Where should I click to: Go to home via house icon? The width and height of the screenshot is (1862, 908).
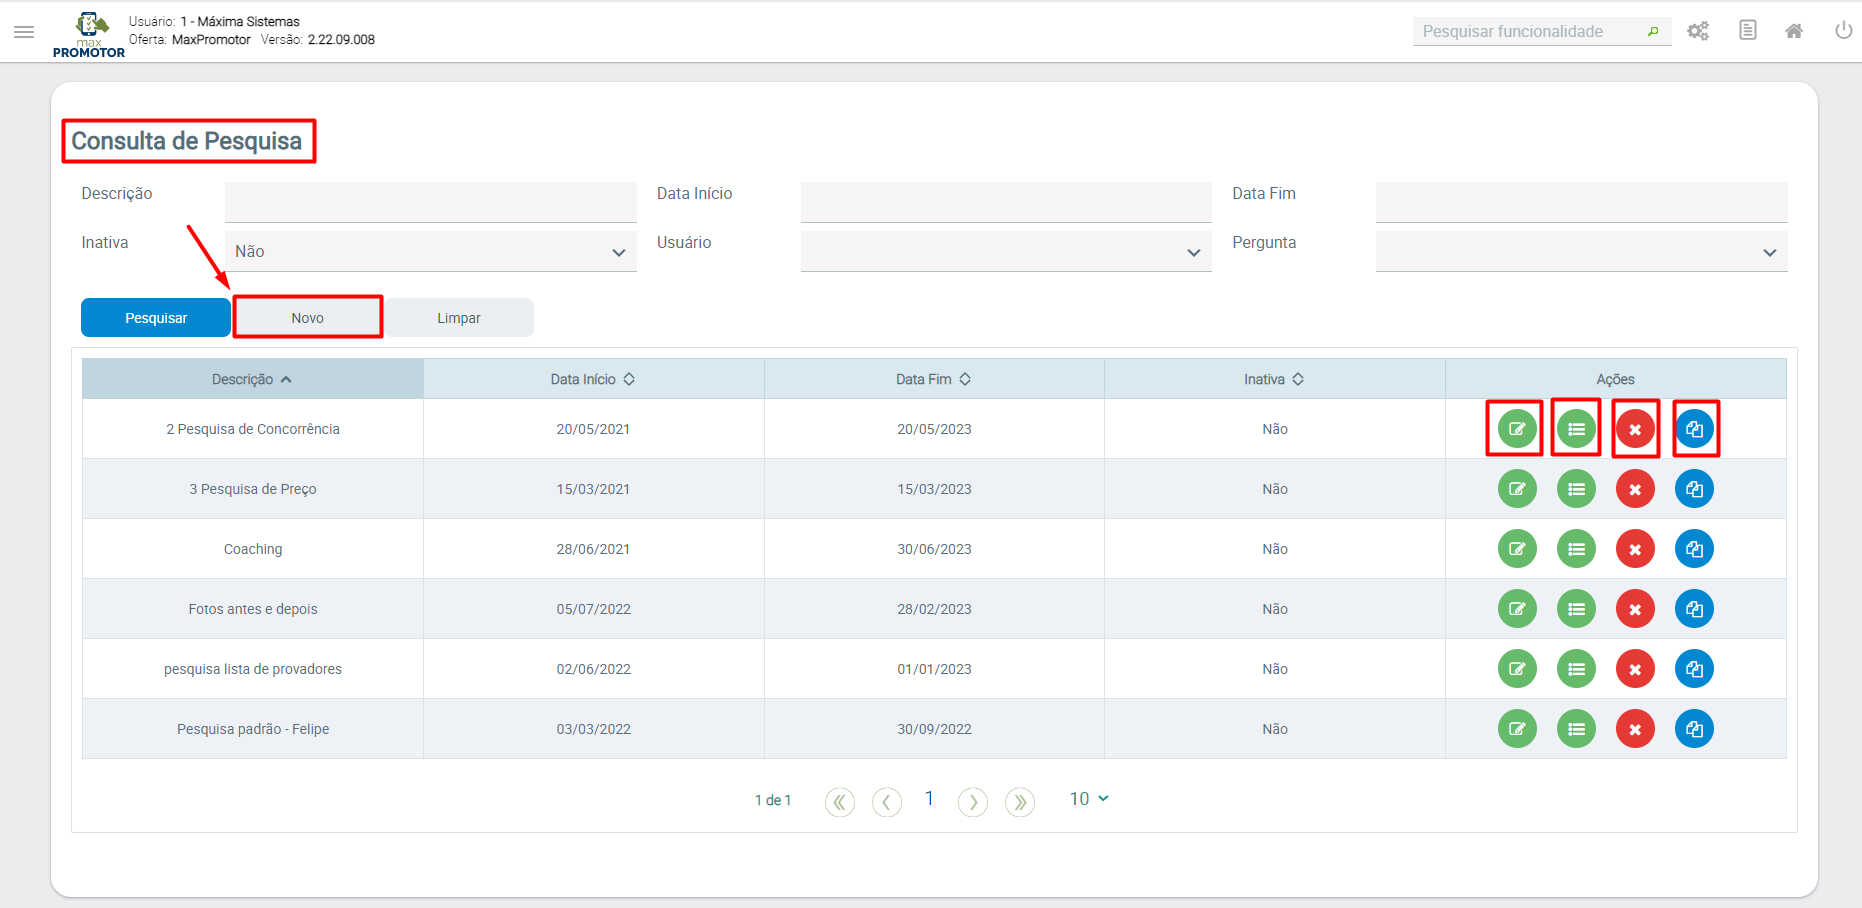1794,31
